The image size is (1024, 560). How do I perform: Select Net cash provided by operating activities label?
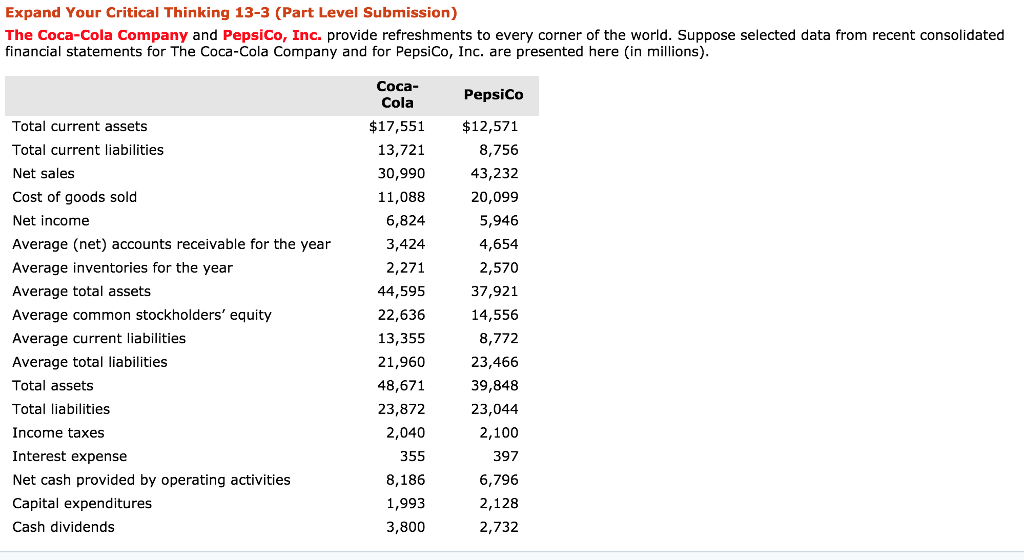click(x=152, y=479)
